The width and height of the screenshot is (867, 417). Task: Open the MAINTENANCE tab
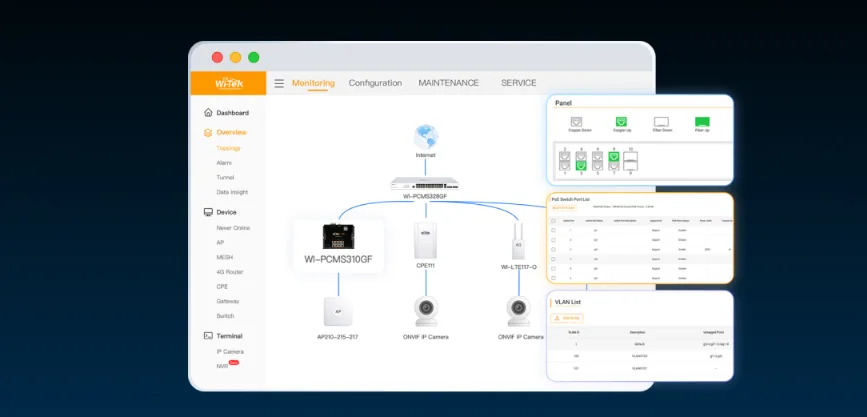[448, 83]
